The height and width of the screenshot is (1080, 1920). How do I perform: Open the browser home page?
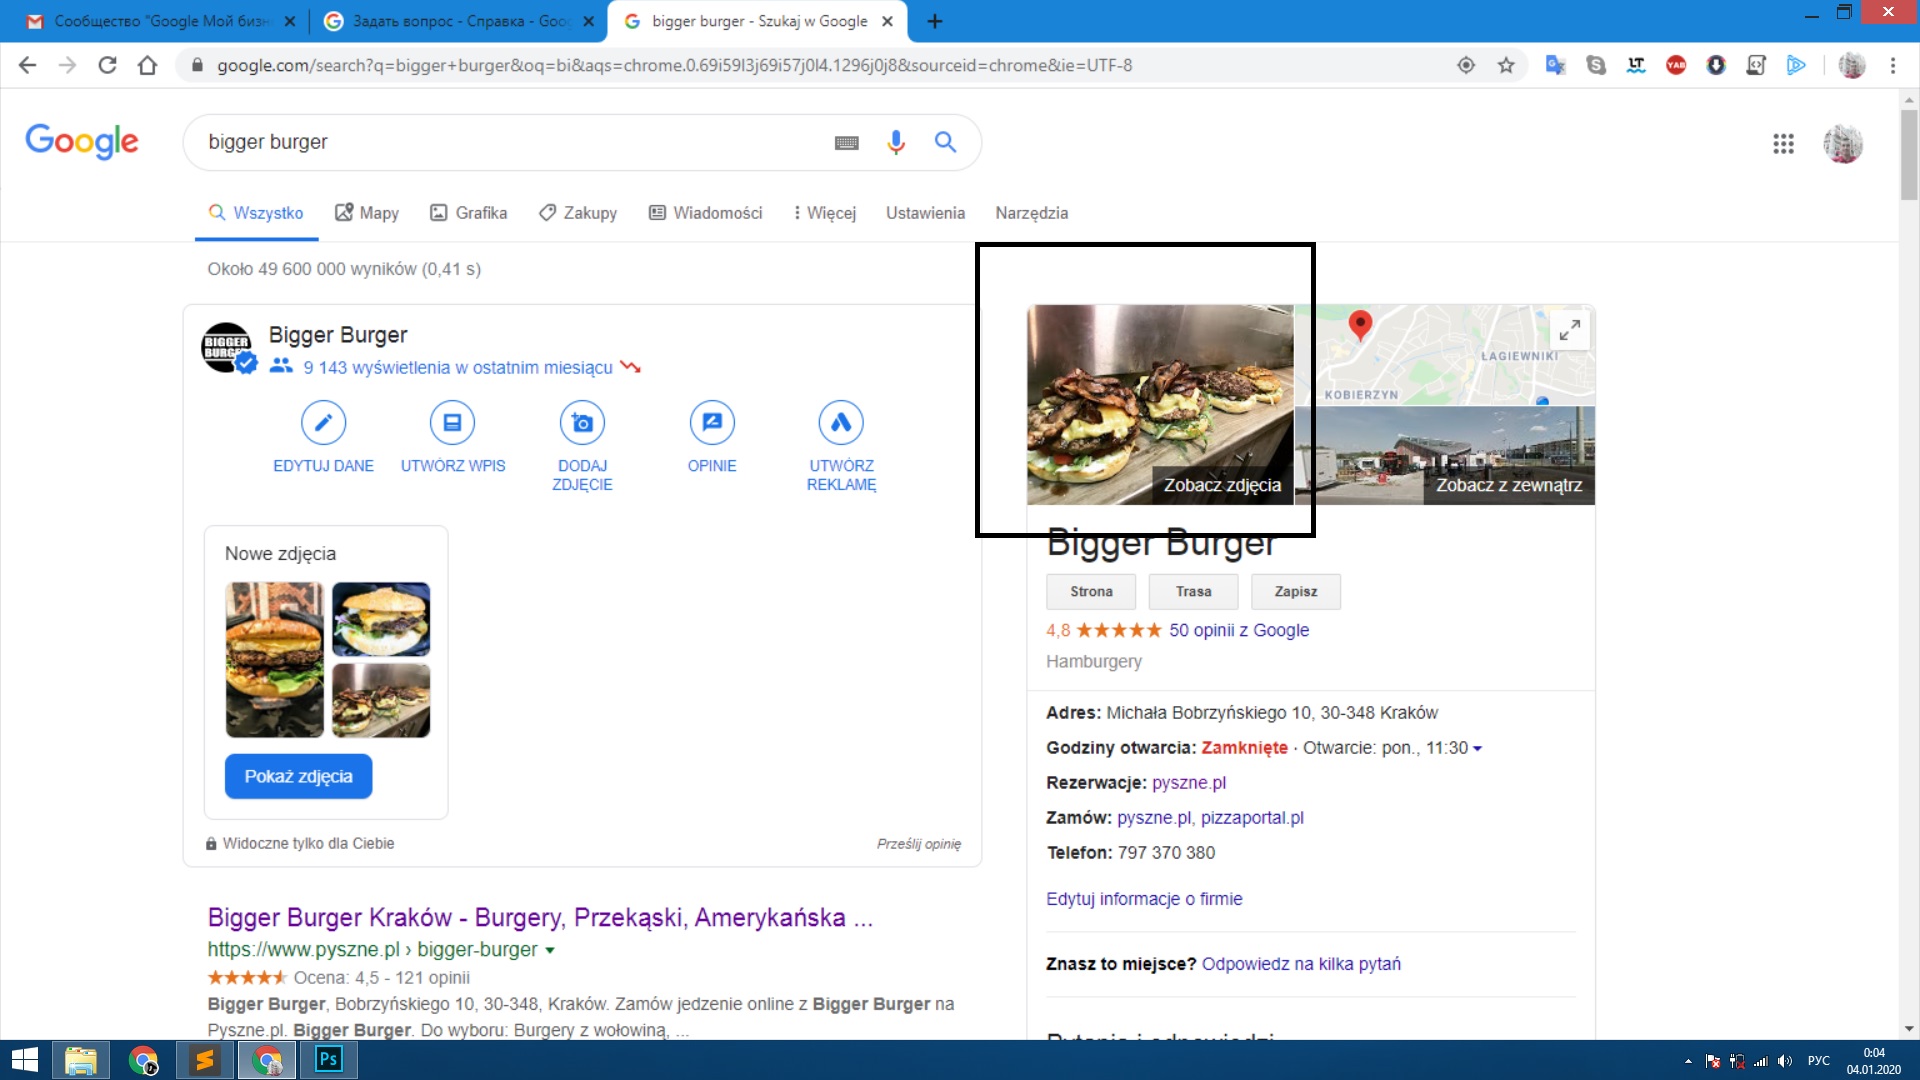click(x=148, y=65)
